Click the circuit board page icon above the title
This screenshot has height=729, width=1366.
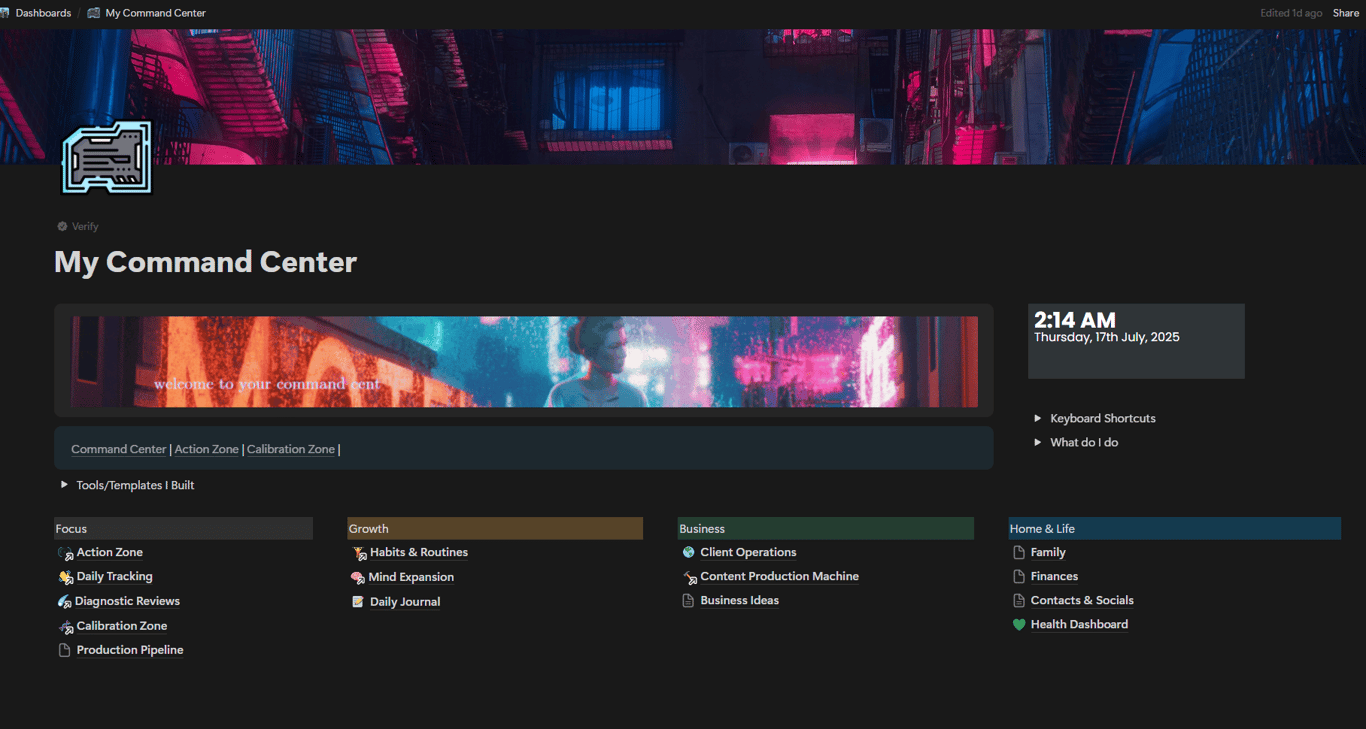click(x=106, y=157)
